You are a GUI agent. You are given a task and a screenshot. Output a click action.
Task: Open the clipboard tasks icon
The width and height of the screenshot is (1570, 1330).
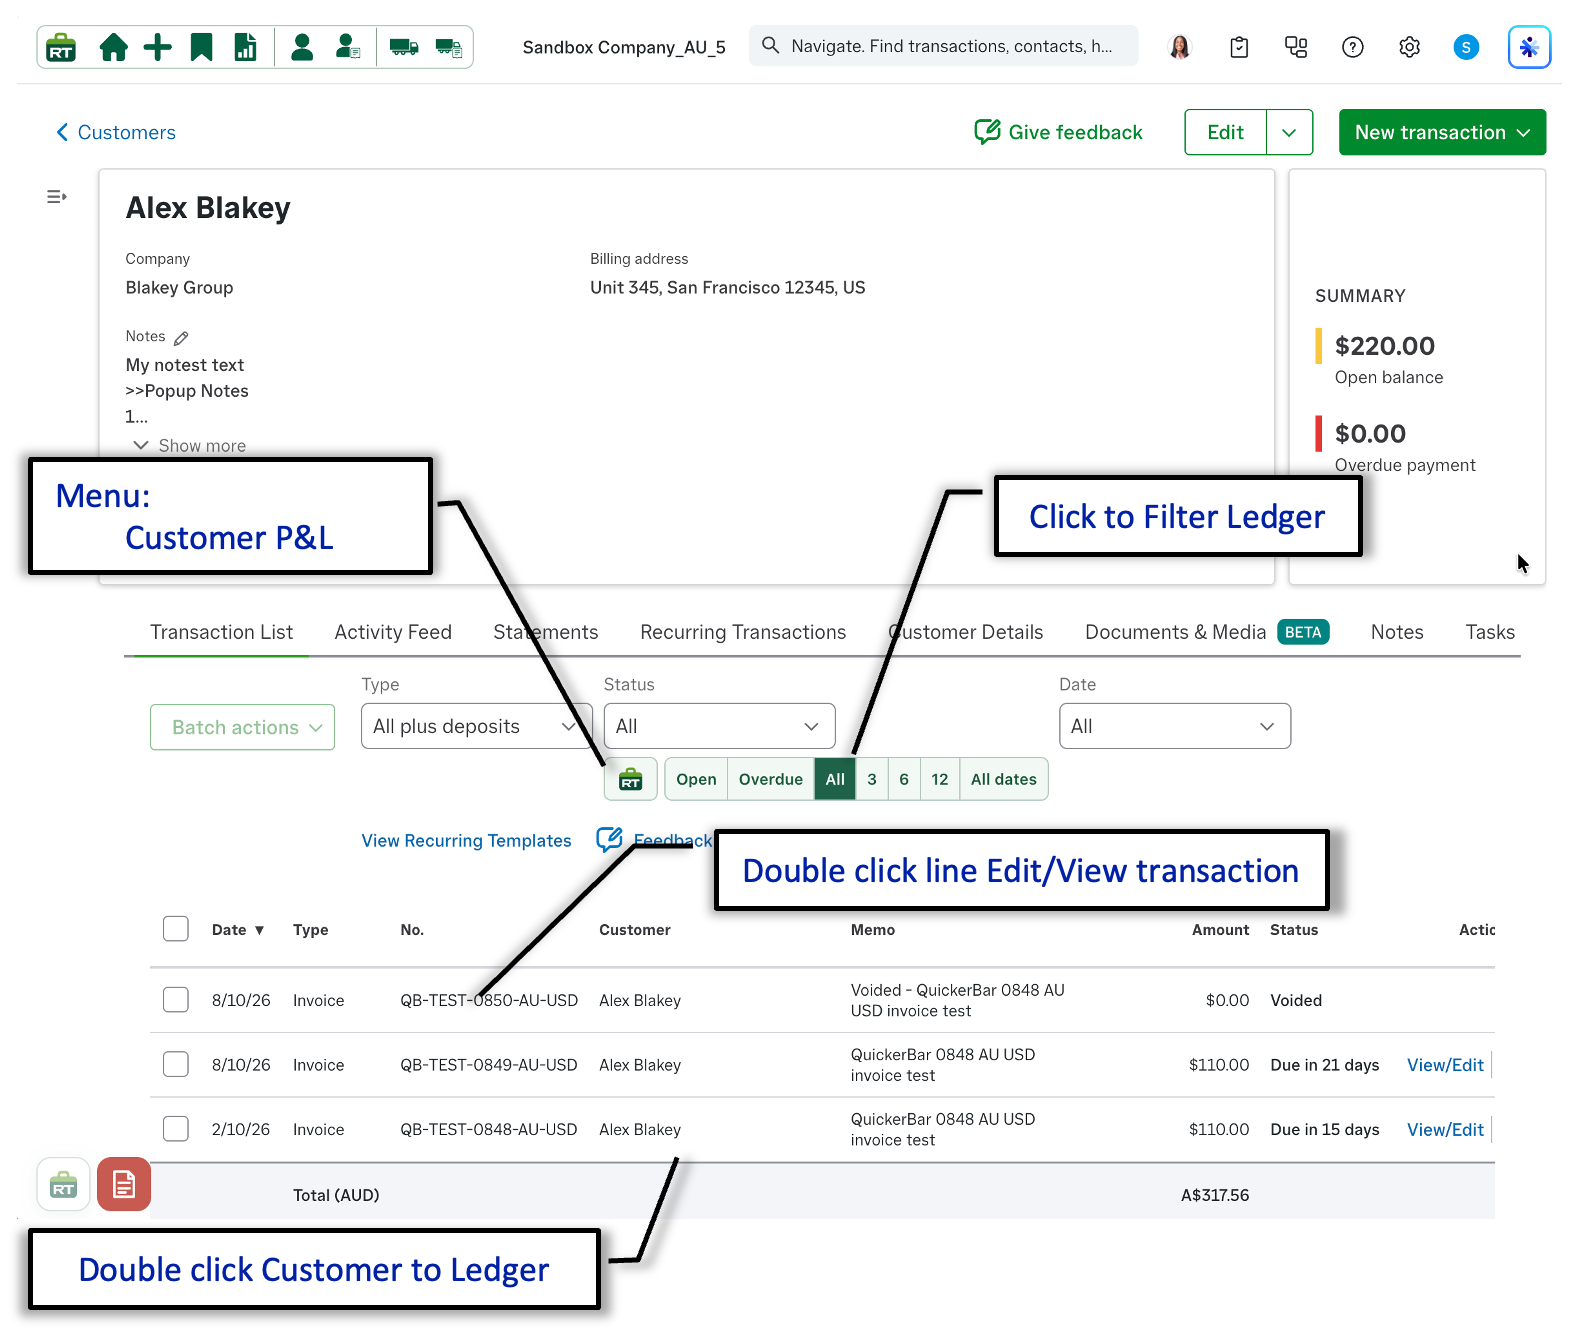click(x=1239, y=47)
